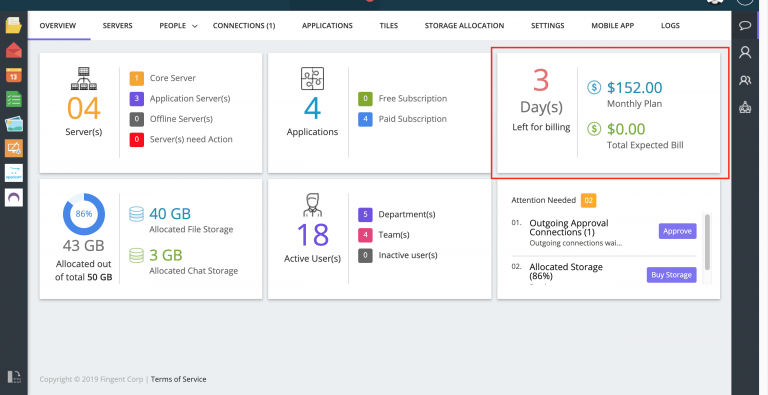This screenshot has height=395, width=768.
Task: Click the 04 Server(s) count
Action: (84, 108)
